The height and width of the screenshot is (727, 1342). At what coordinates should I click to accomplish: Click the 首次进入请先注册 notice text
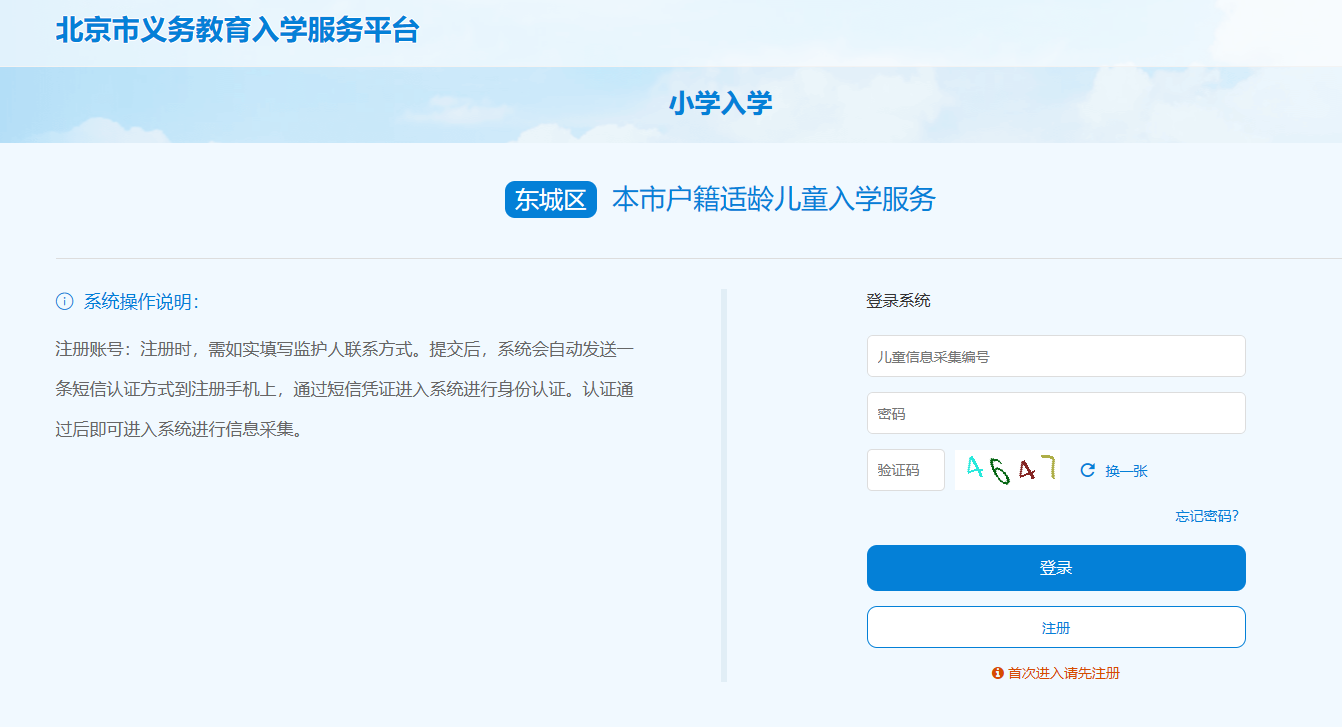click(x=1064, y=673)
